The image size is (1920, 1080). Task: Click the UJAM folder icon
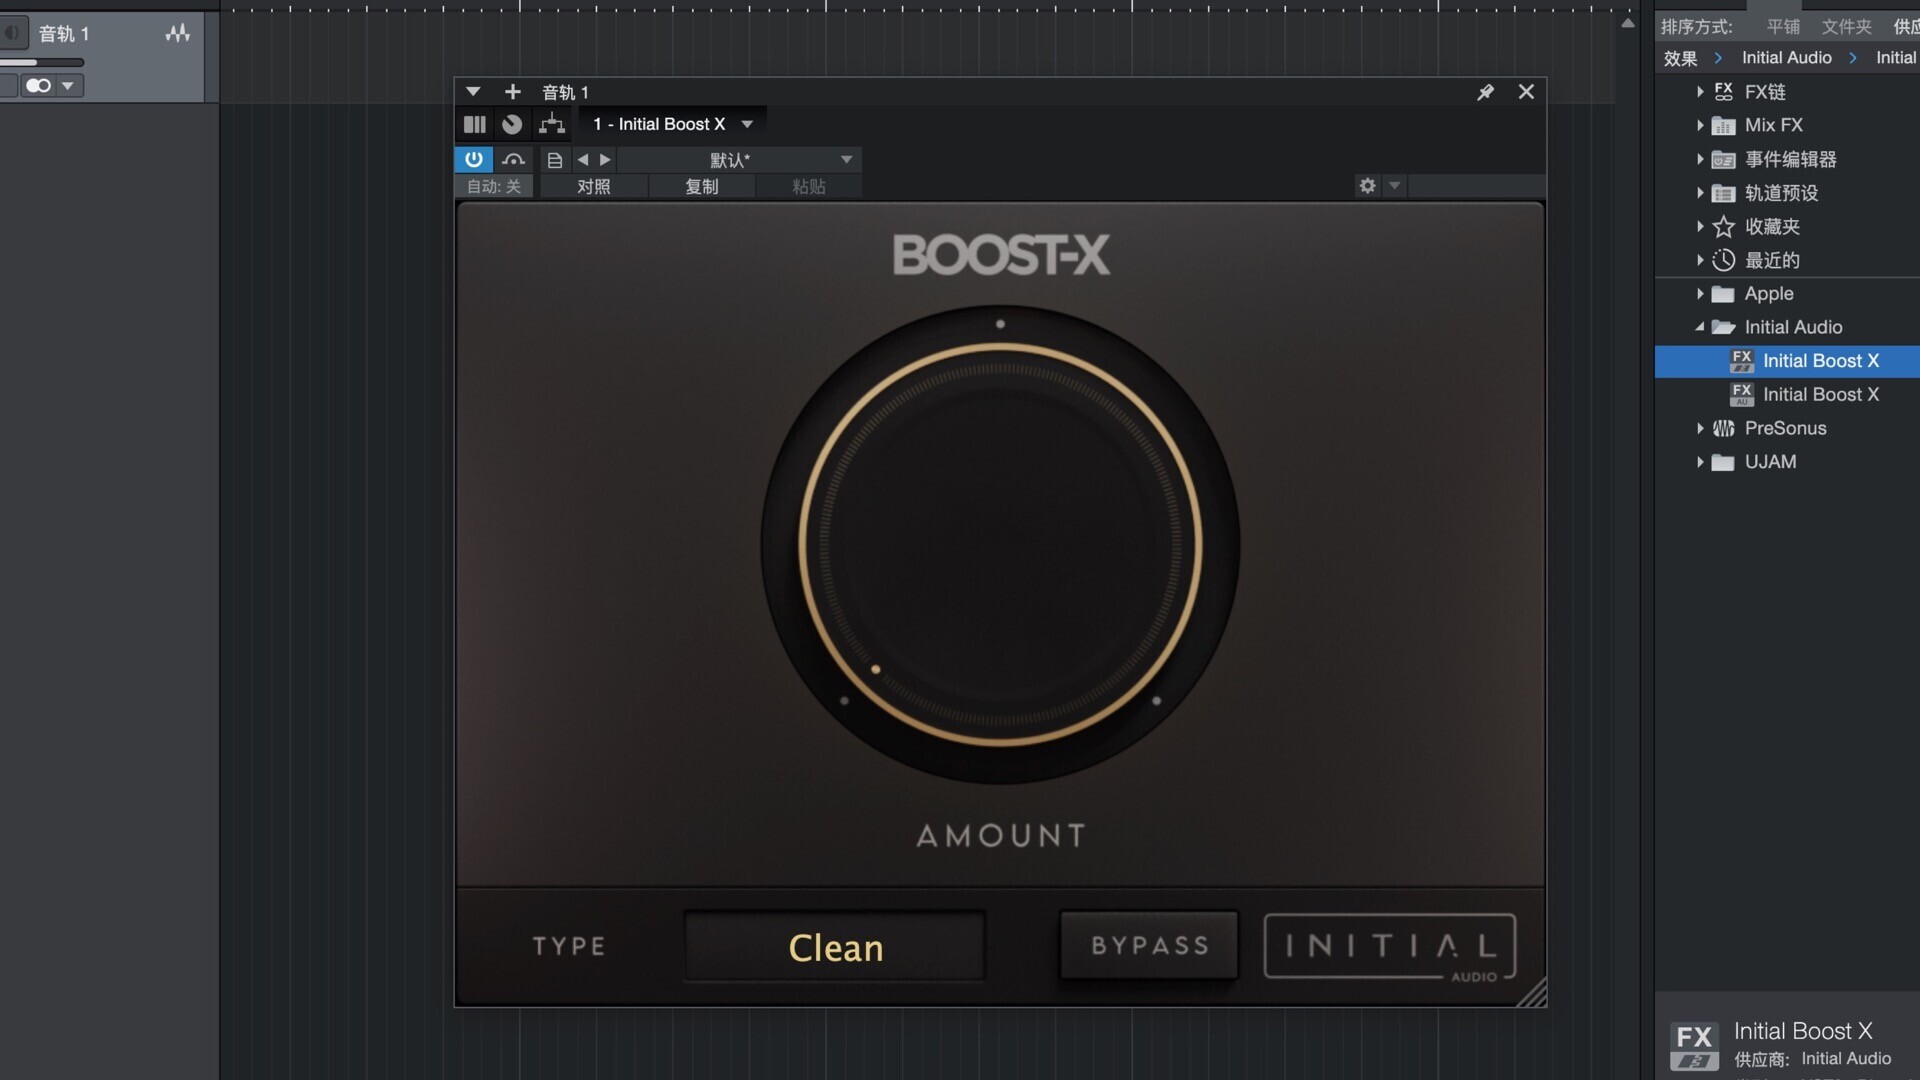point(1723,462)
